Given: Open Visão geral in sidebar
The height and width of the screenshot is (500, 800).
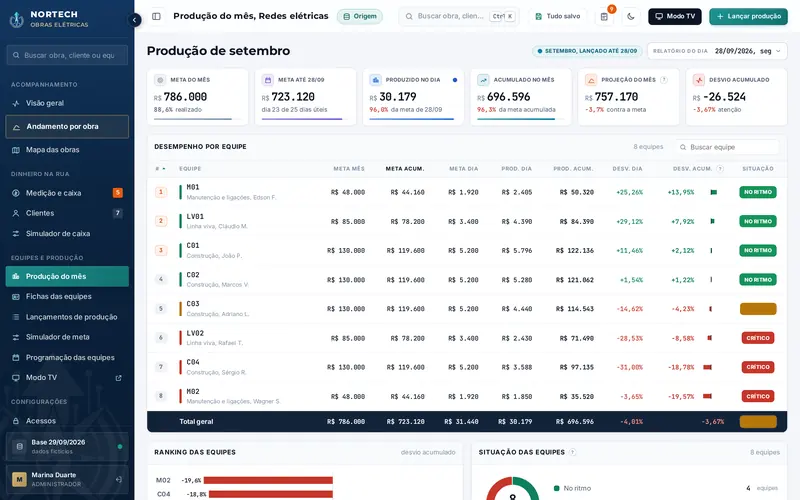Looking at the screenshot, I should click(x=67, y=103).
